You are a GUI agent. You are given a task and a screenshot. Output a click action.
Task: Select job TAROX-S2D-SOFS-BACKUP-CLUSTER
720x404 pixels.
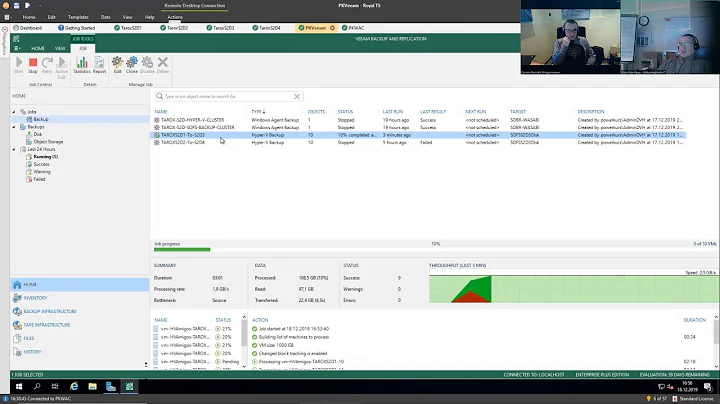click(418, 127)
